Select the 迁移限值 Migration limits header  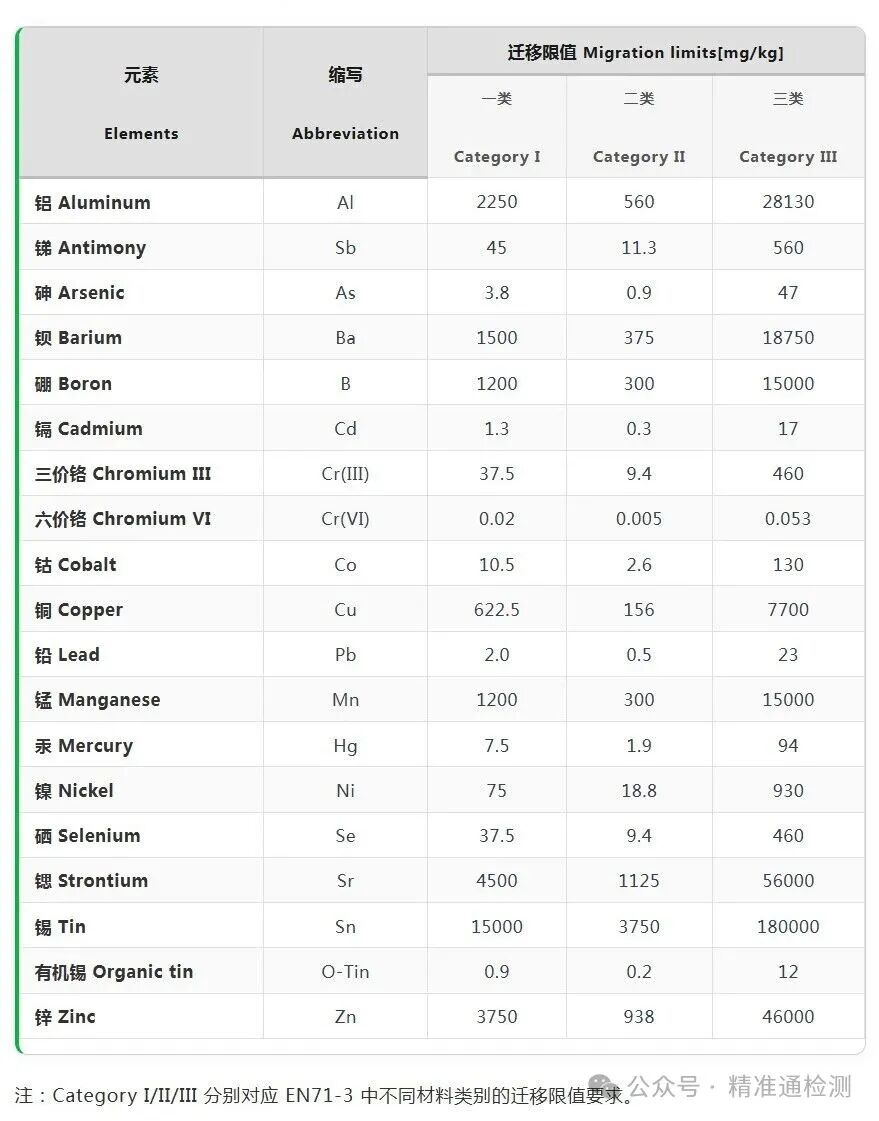(x=646, y=52)
